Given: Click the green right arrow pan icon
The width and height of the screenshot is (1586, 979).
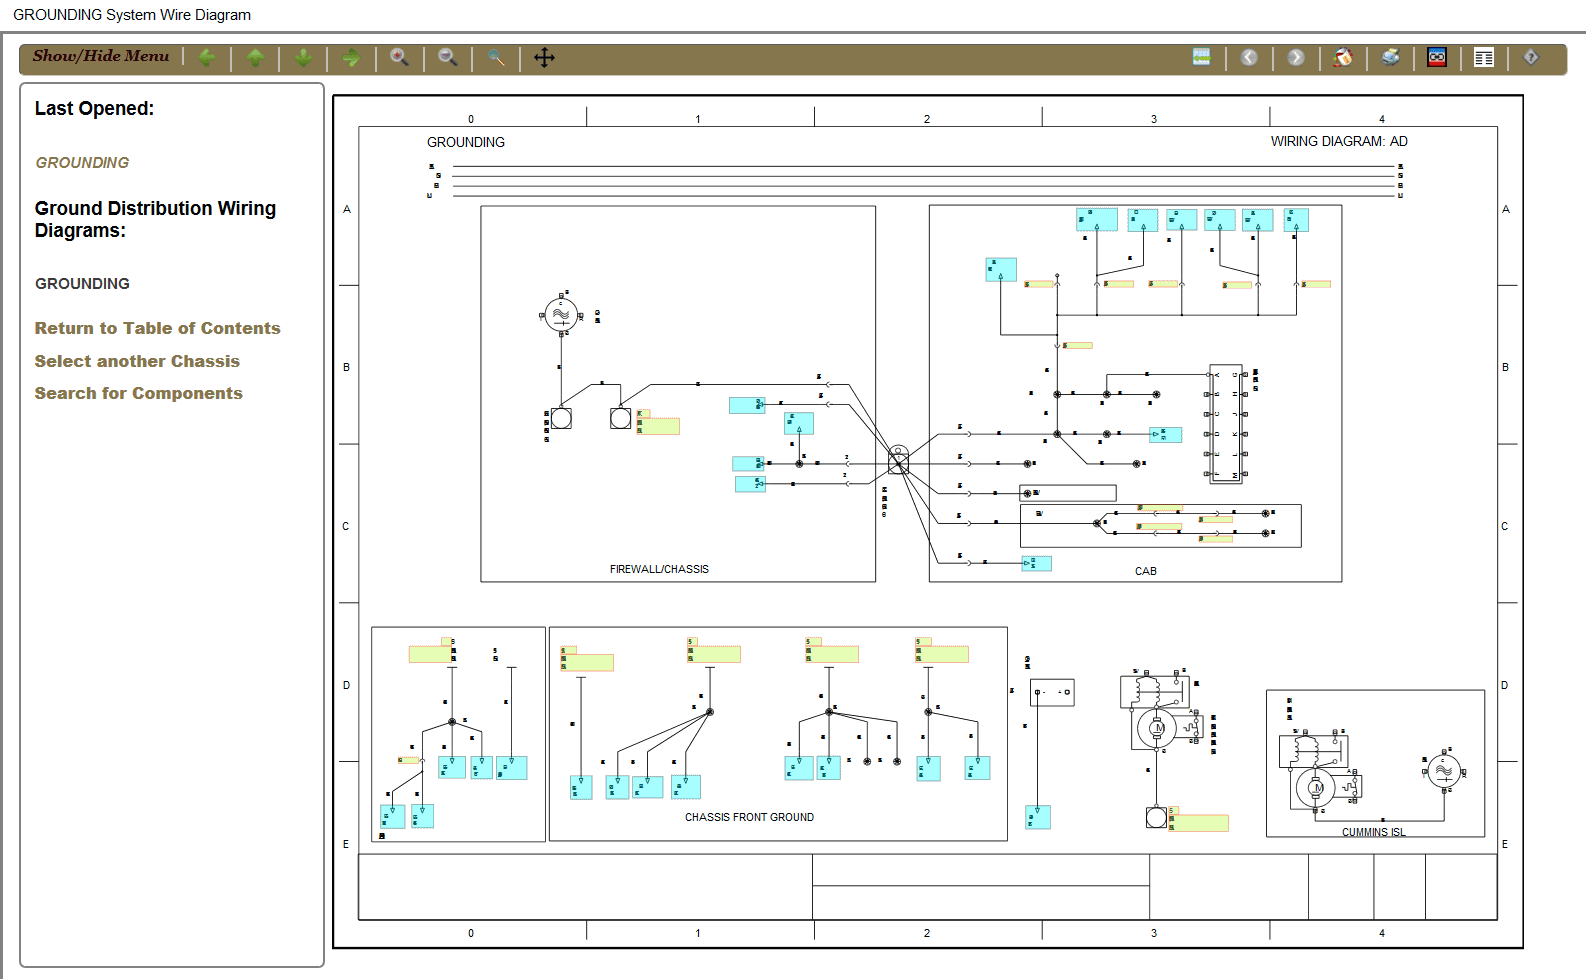Looking at the screenshot, I should pyautogui.click(x=351, y=58).
